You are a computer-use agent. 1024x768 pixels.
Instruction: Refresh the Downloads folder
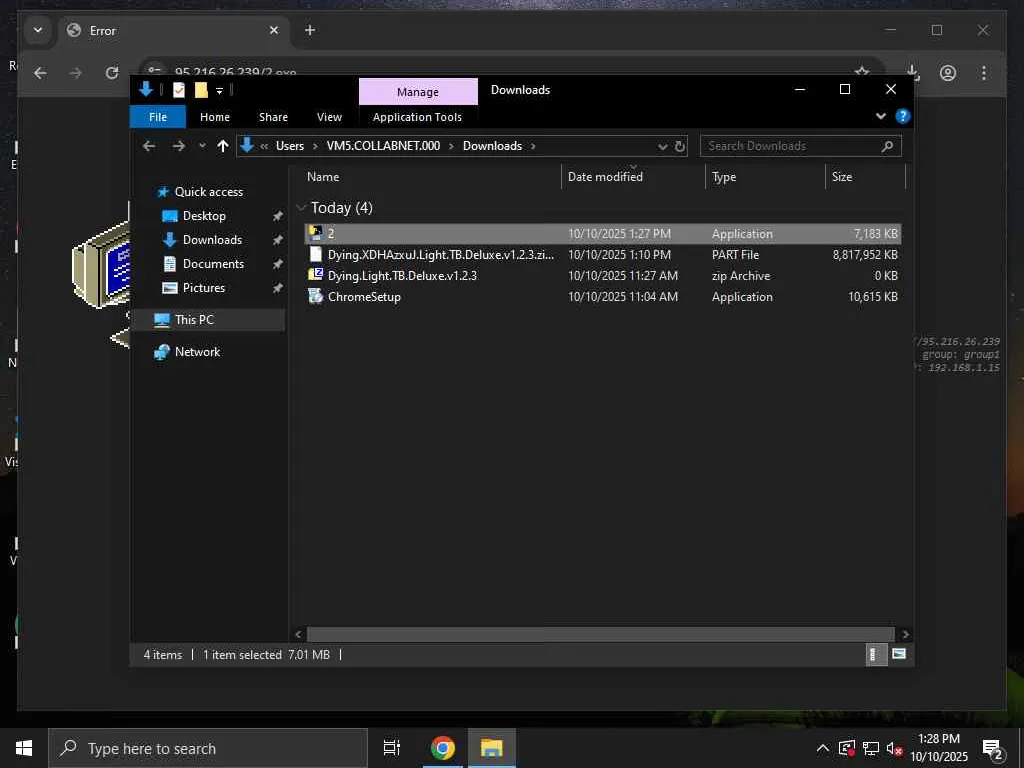click(680, 146)
